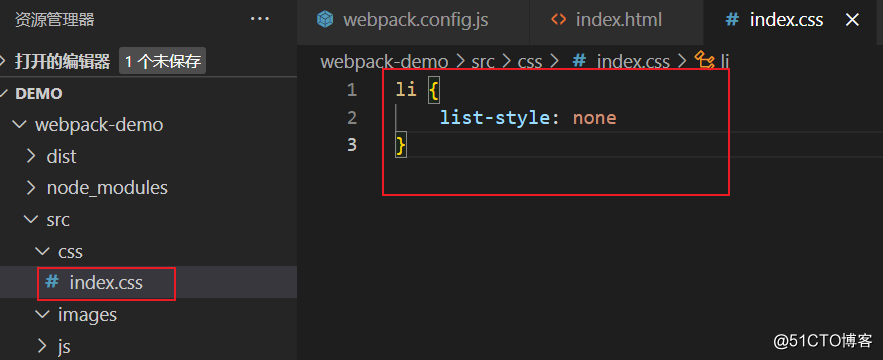Click line number 2 in the gutter
883x360 pixels.
tap(352, 118)
